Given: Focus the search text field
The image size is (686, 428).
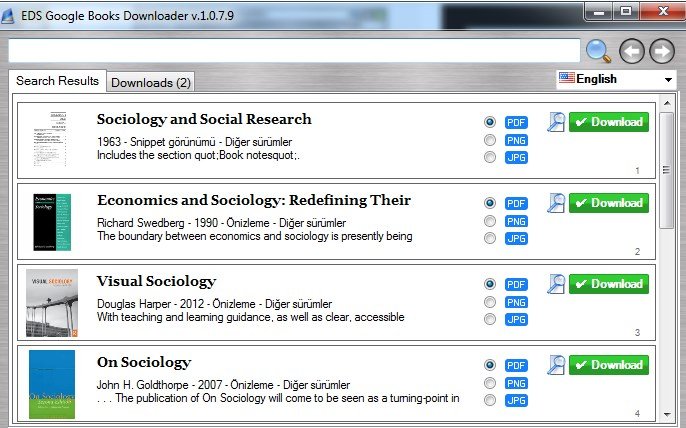Looking at the screenshot, I should [294, 51].
